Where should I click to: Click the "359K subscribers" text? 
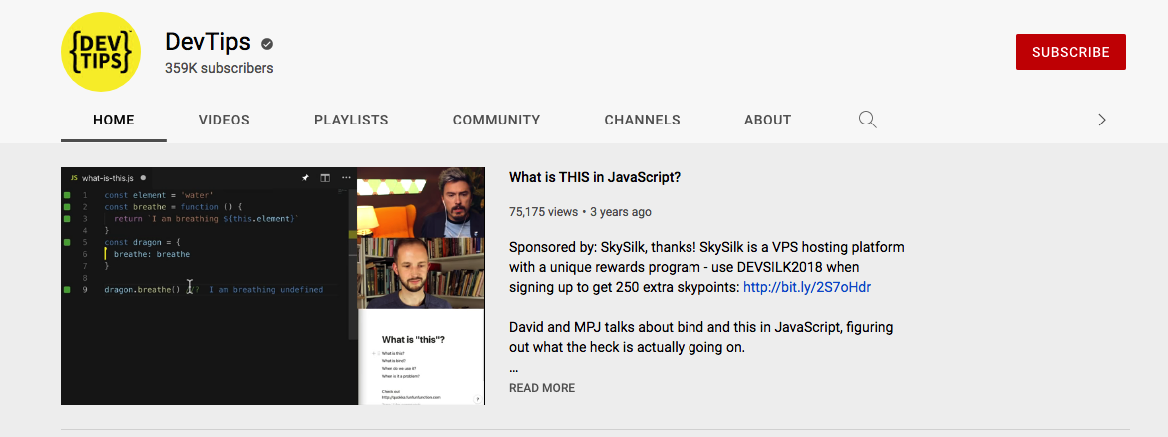click(219, 68)
